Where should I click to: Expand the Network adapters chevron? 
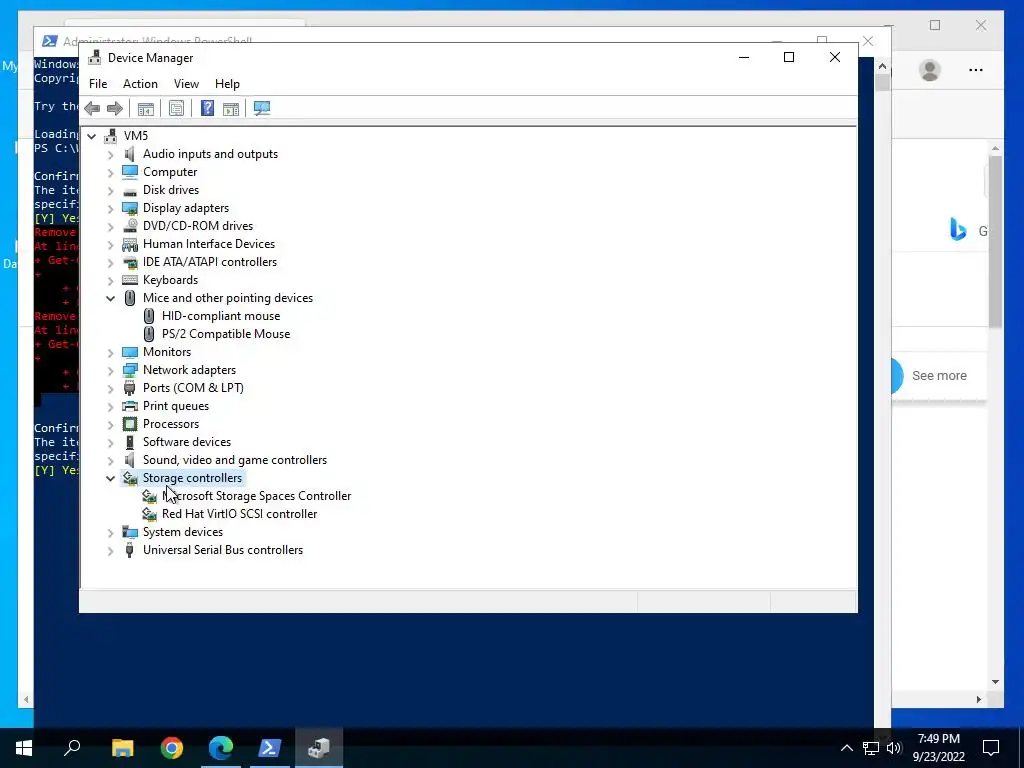110,371
